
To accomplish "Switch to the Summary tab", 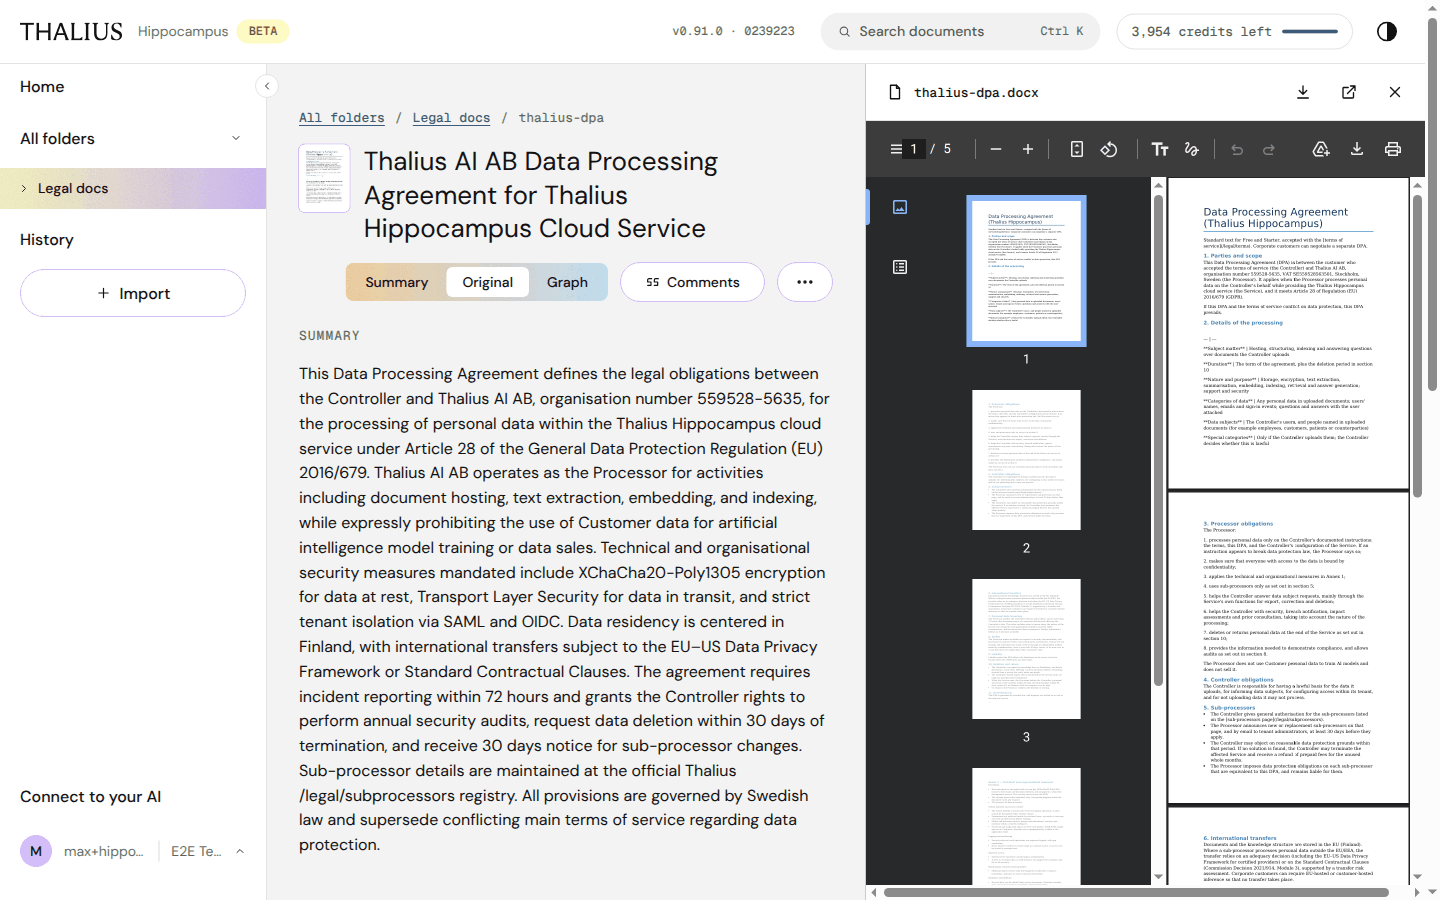I will (396, 282).
